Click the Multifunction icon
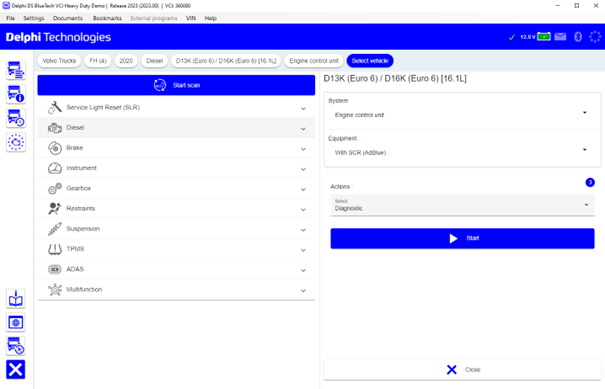This screenshot has height=389, width=605. (55, 289)
